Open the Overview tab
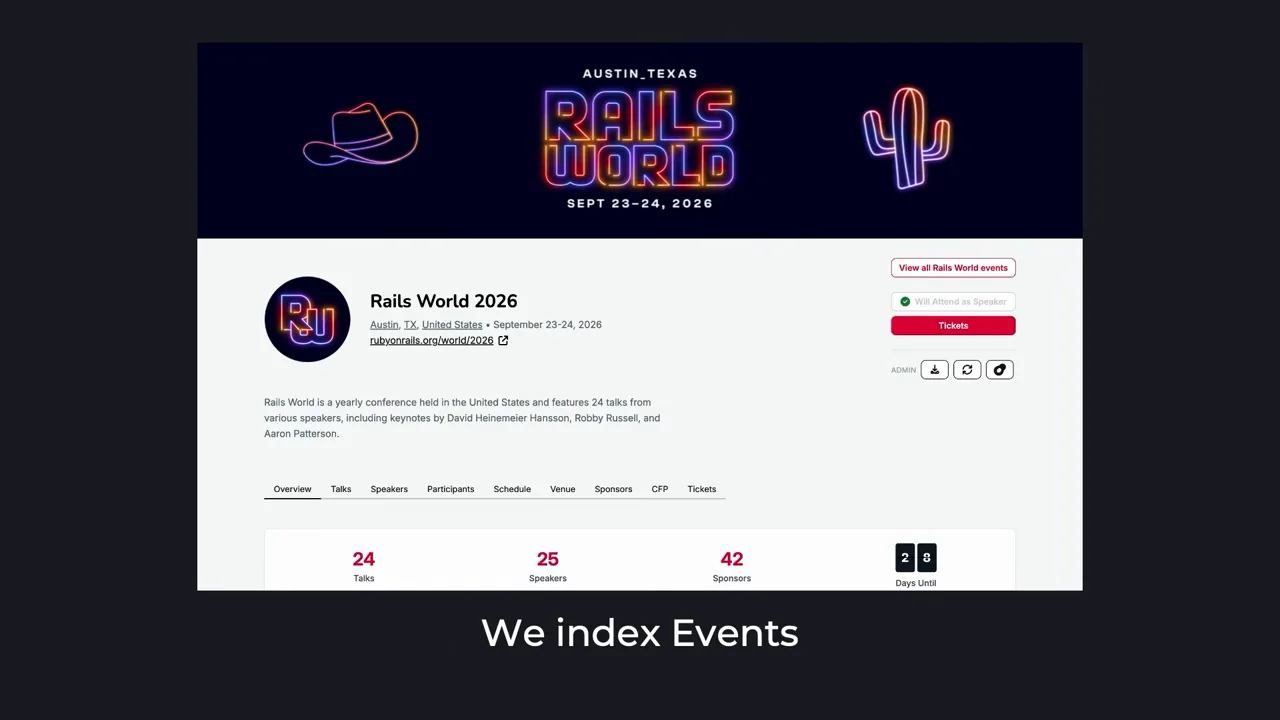The height and width of the screenshot is (720, 1280). [x=292, y=489]
